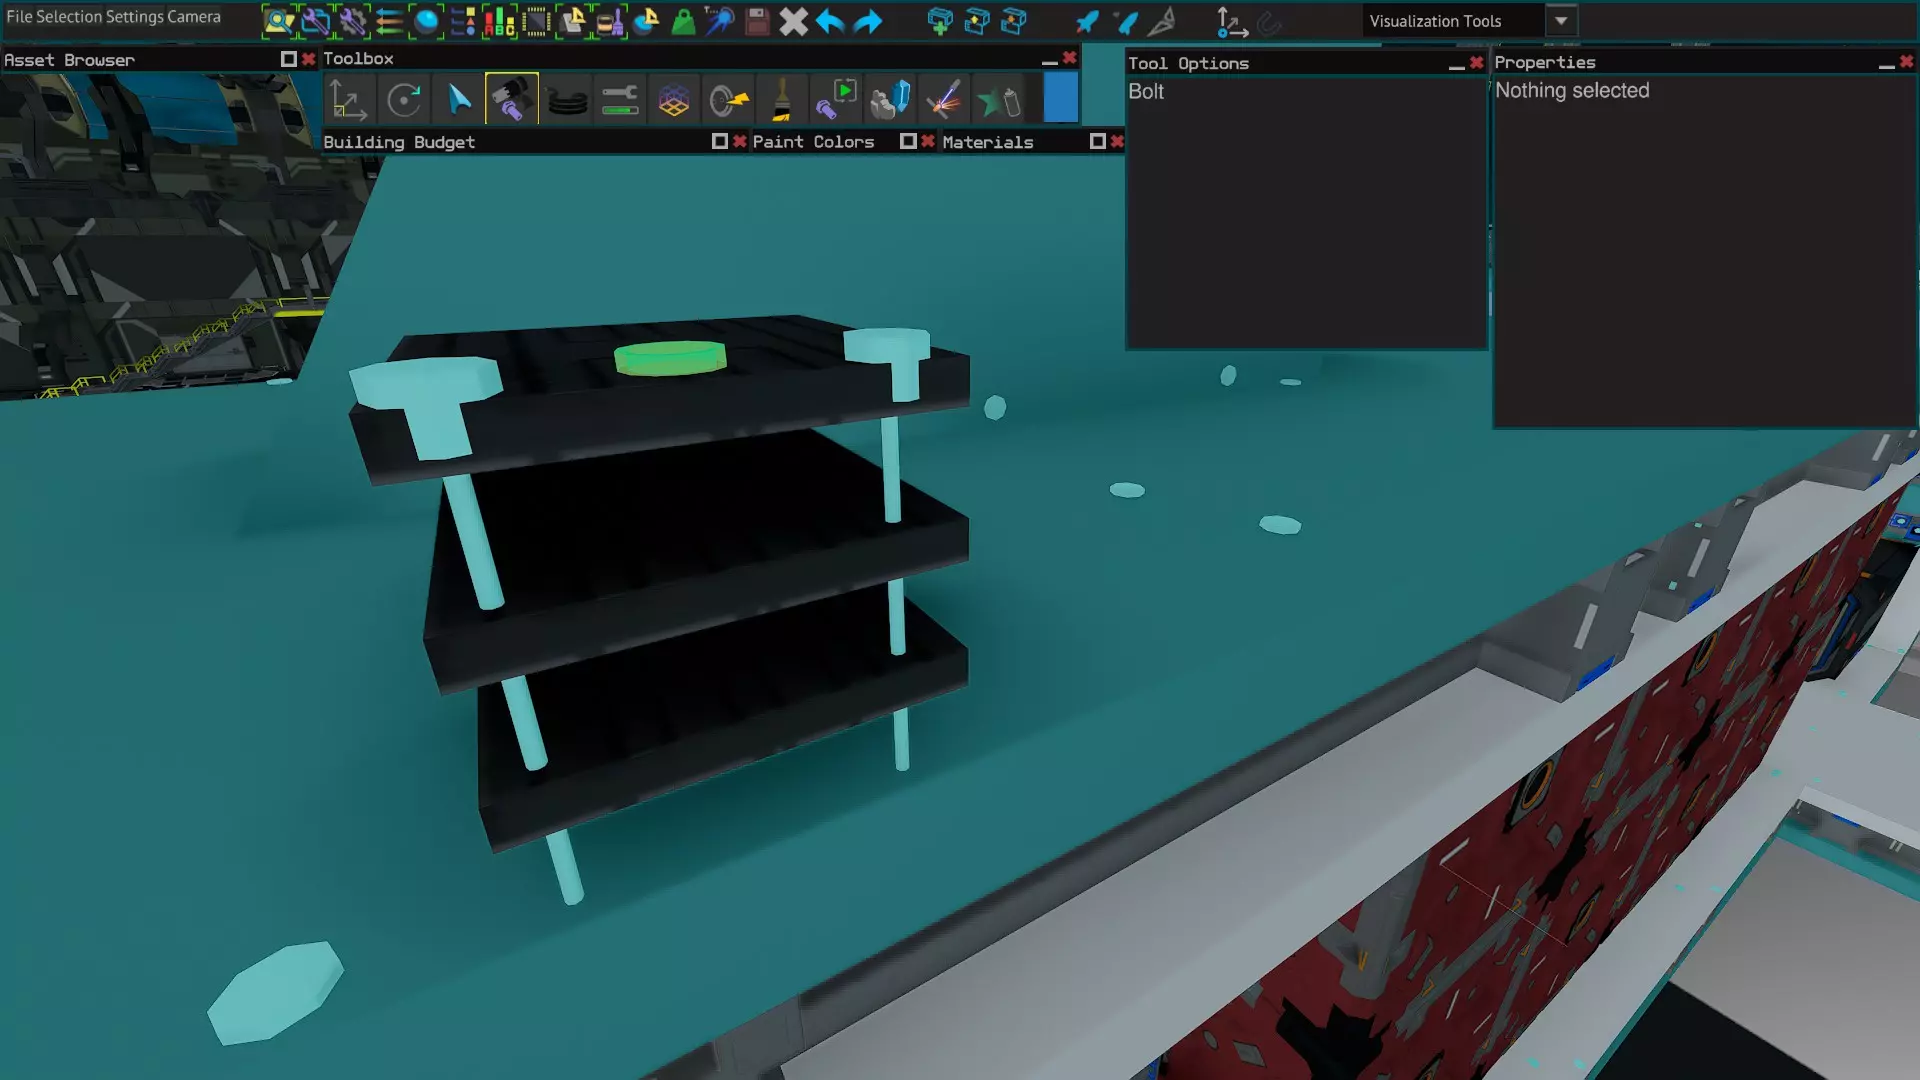
Task: Select the Paint brush tool
Action: click(782, 100)
